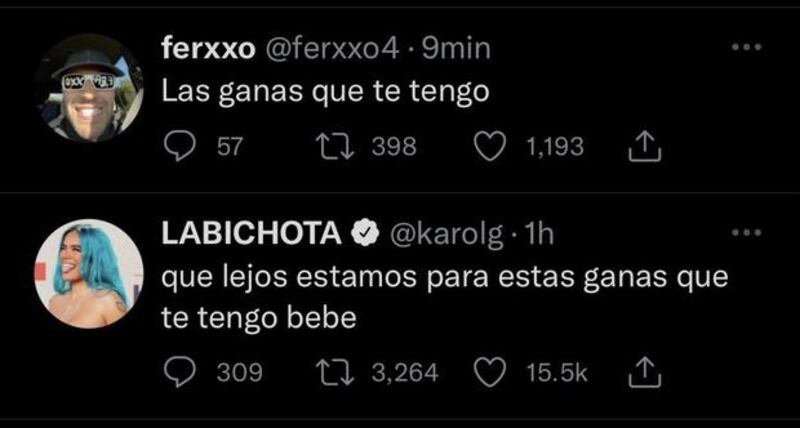Screen dimensions: 800x428
Task: Reply to the LABICHOTA tweet
Action: tap(180, 373)
